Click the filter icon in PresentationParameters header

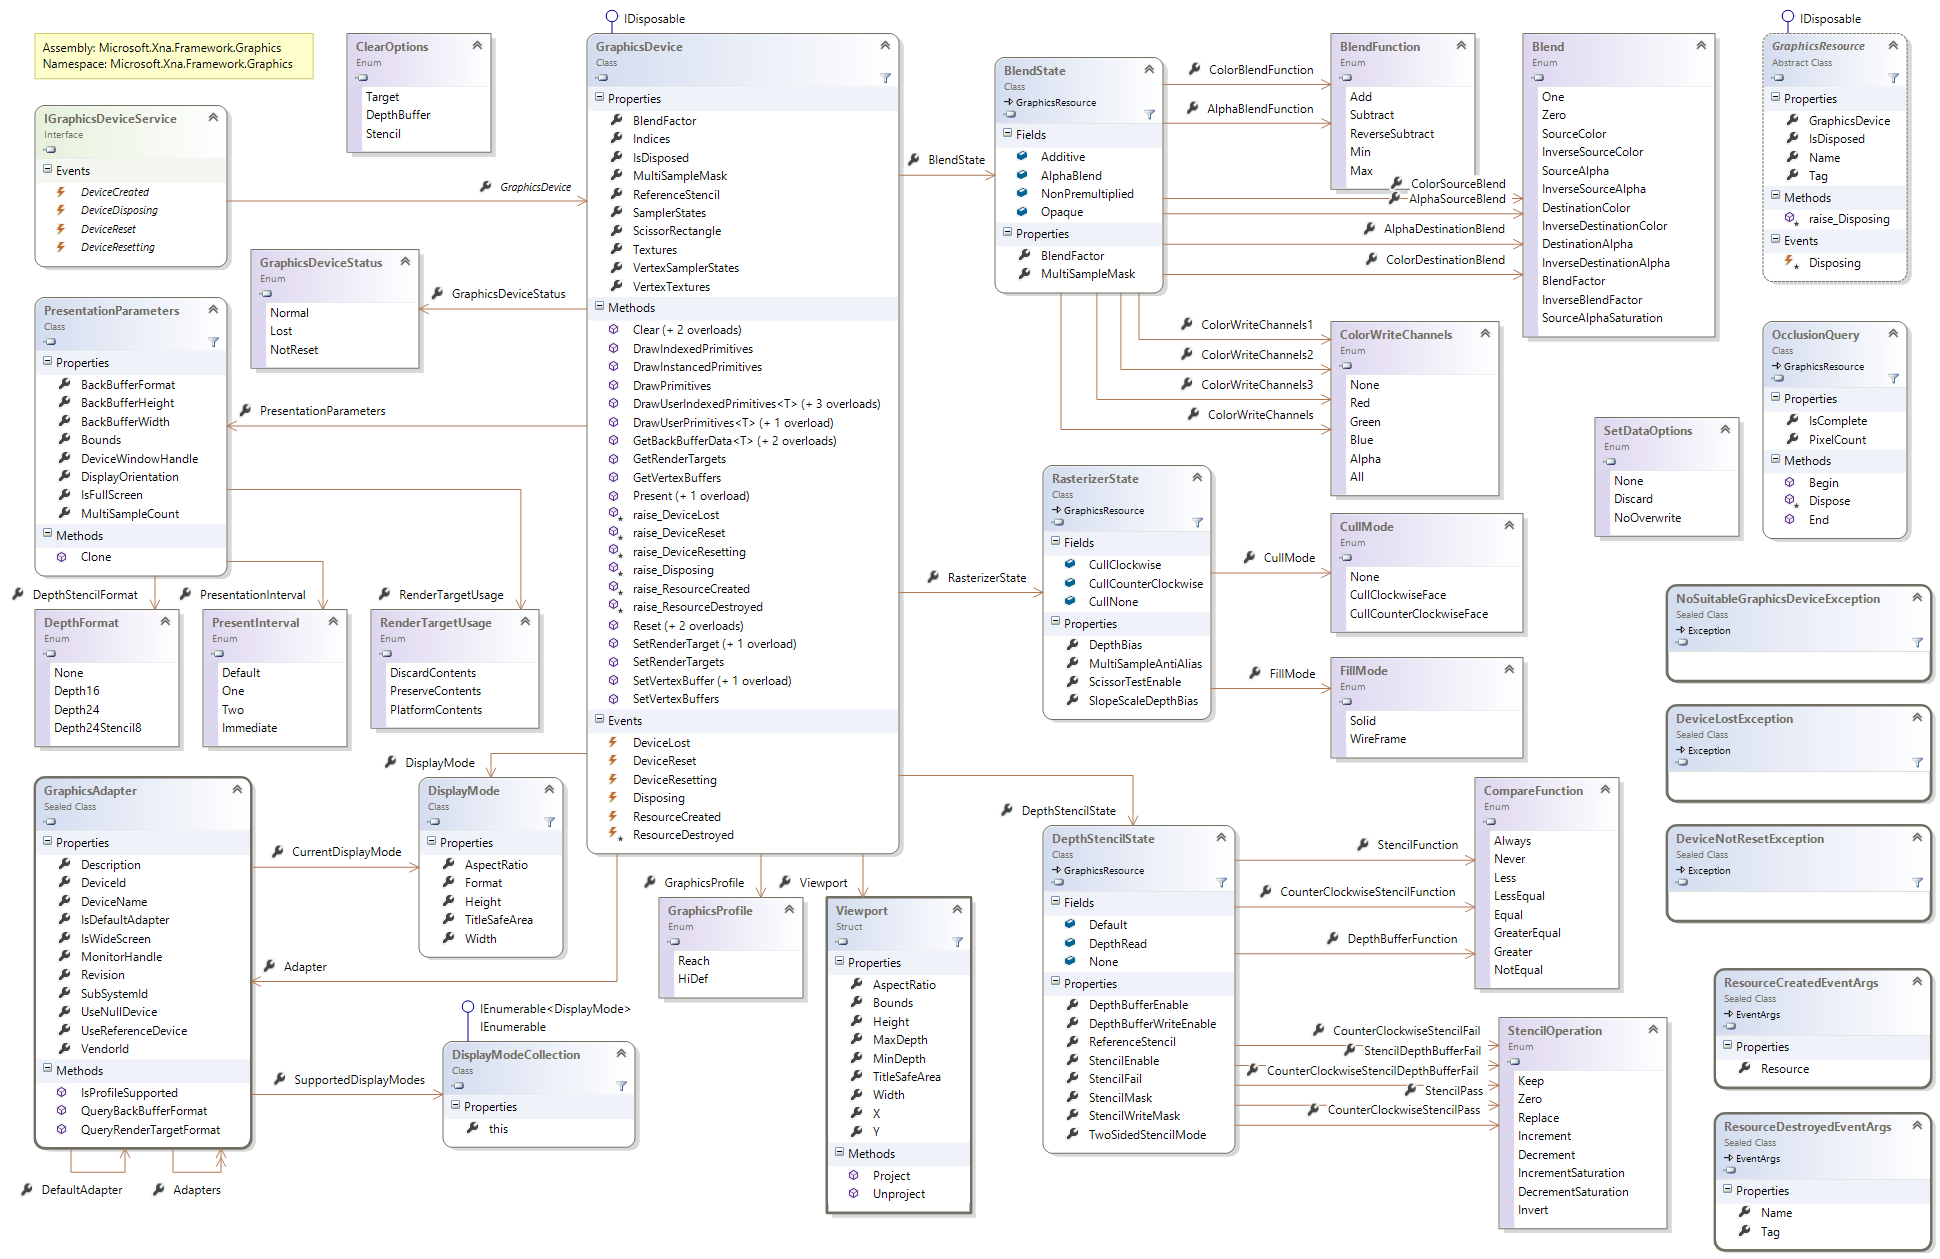tap(213, 342)
